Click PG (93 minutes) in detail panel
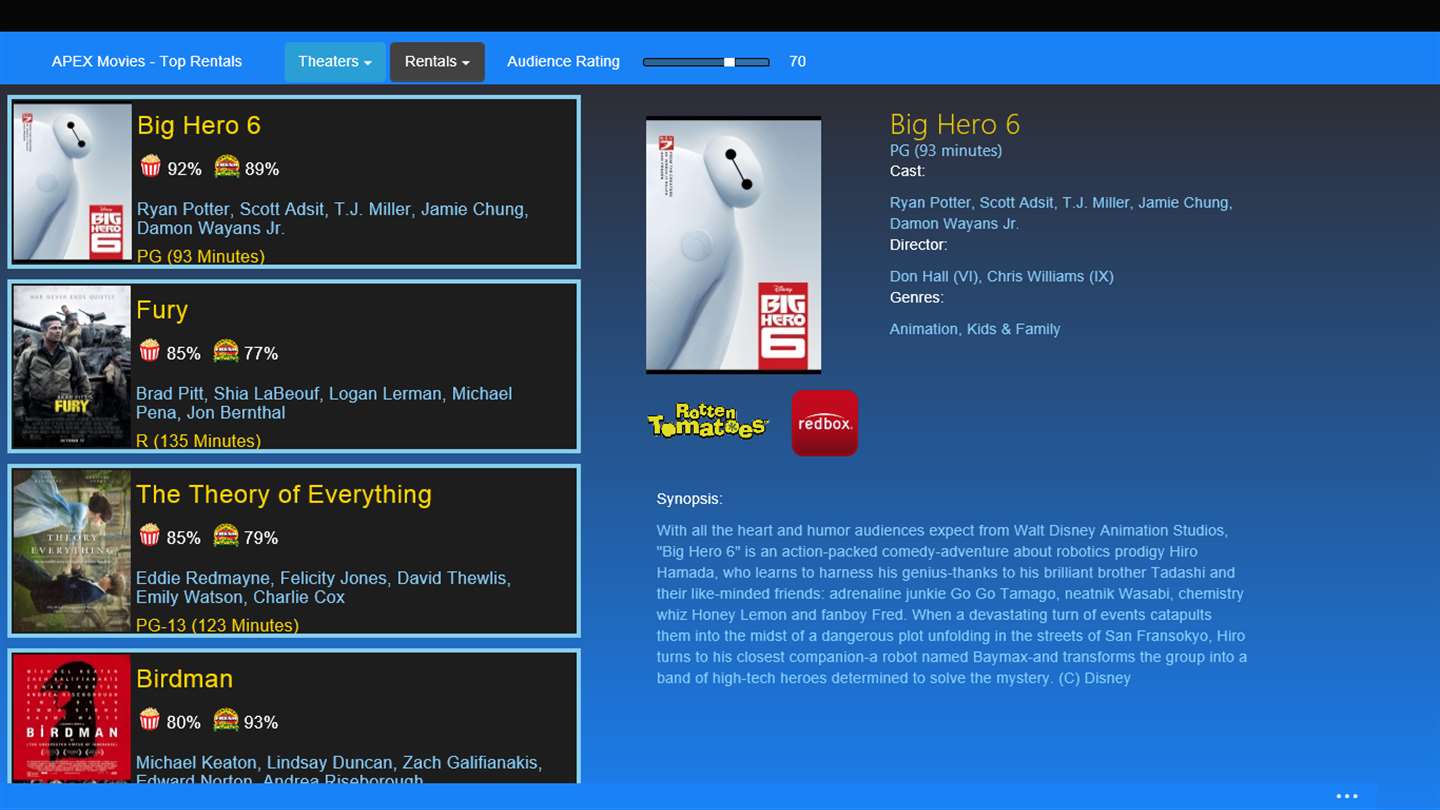Image resolution: width=1440 pixels, height=810 pixels. pyautogui.click(x=946, y=150)
